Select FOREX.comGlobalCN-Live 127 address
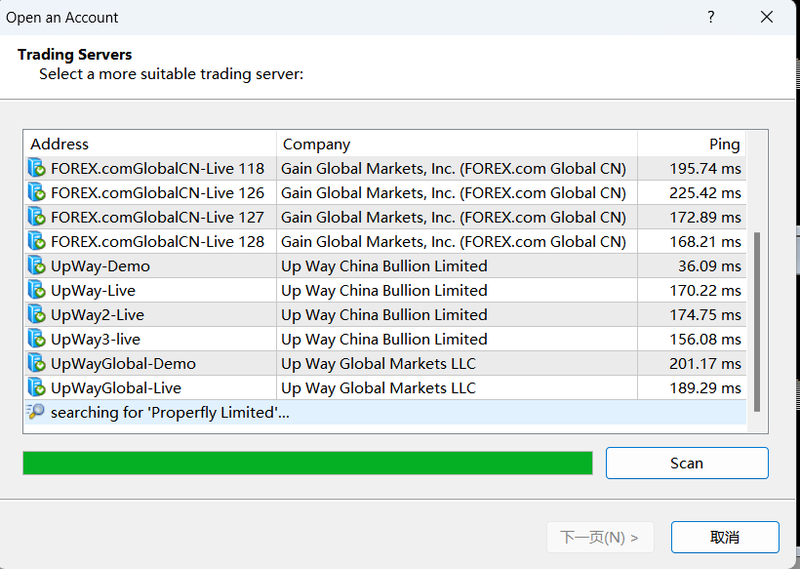This screenshot has height=569, width=800. click(x=158, y=217)
